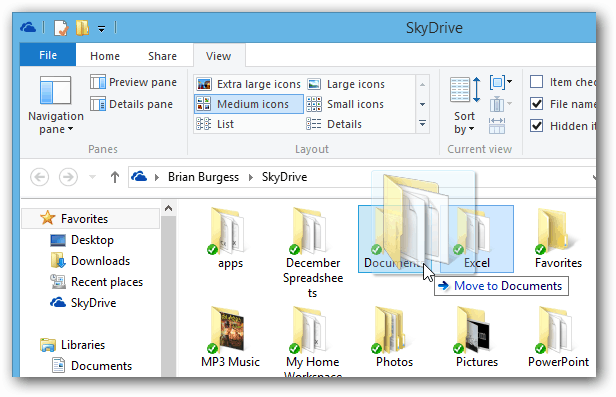The image size is (616, 397).
Task: Click Brian Burgess in address path
Action: click(203, 177)
